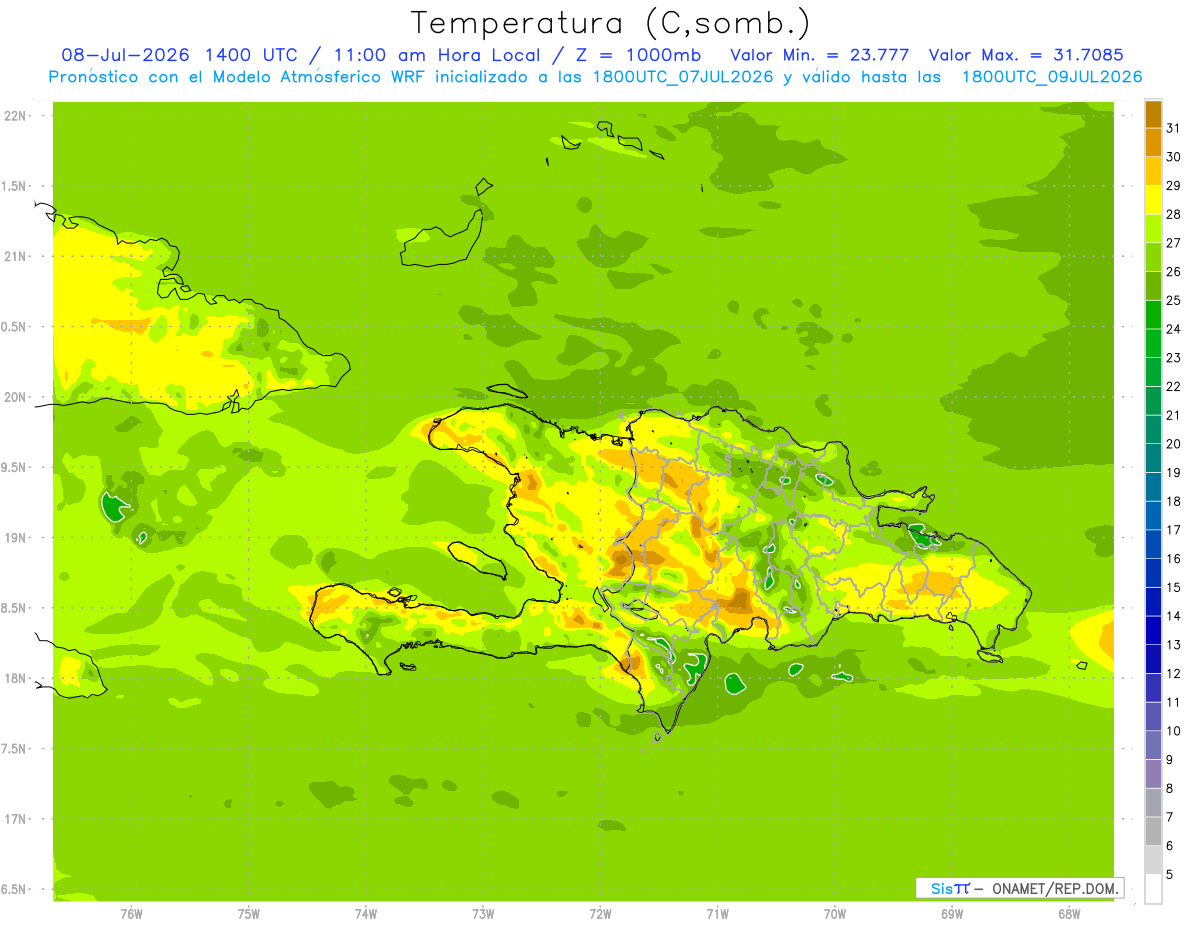Click the blue legend swatch between 16 and 17
The height and width of the screenshot is (927, 1200).
coord(1153,544)
